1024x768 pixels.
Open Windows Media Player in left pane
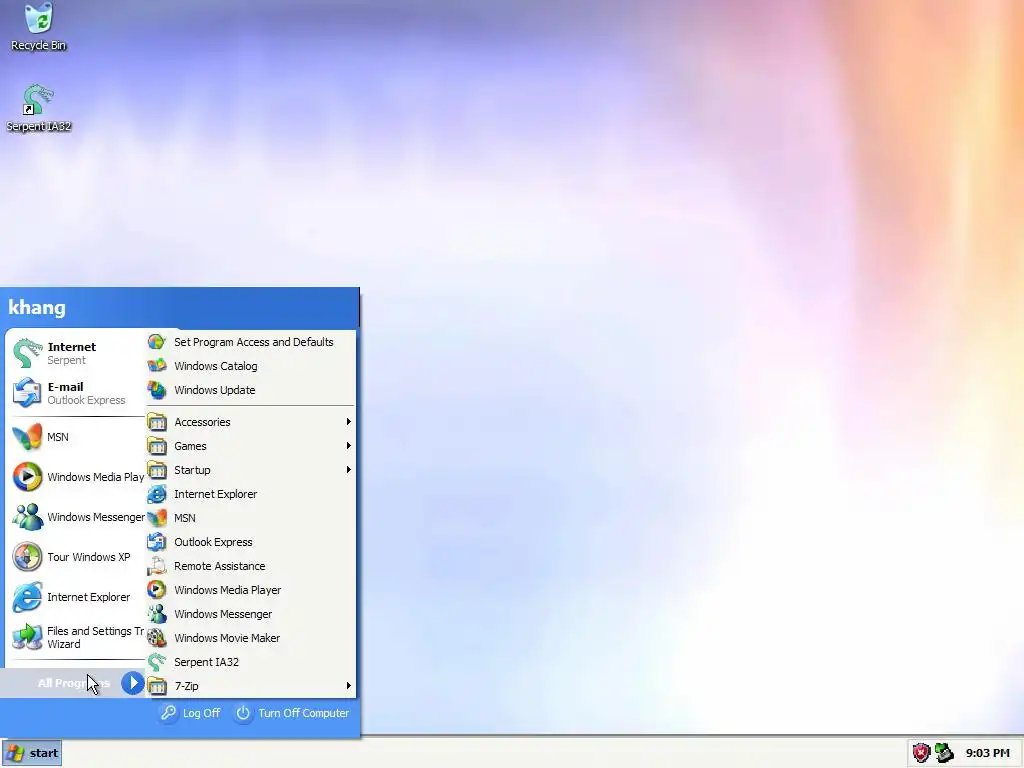pyautogui.click(x=77, y=477)
